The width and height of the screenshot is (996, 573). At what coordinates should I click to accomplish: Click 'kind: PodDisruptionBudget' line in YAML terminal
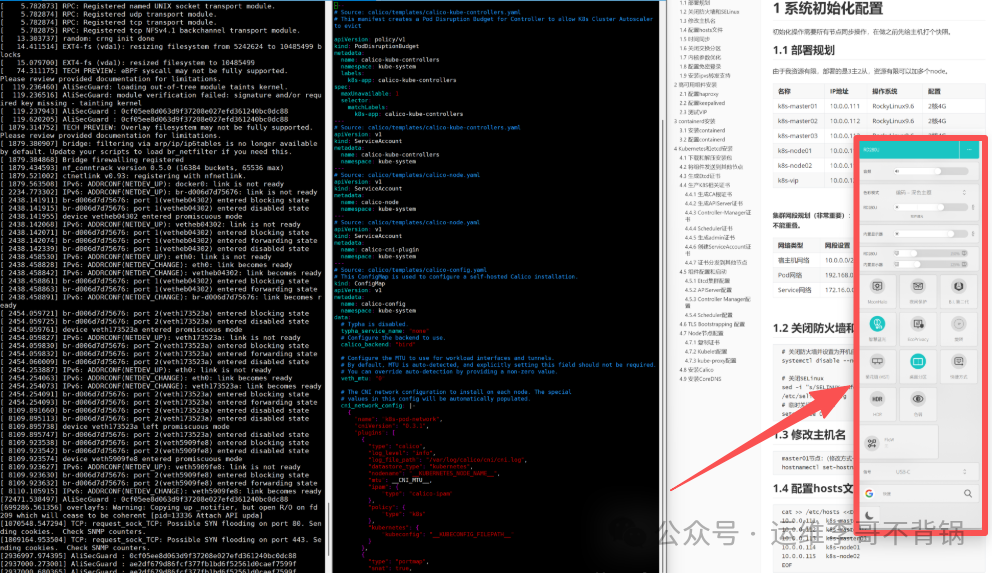pos(376,46)
